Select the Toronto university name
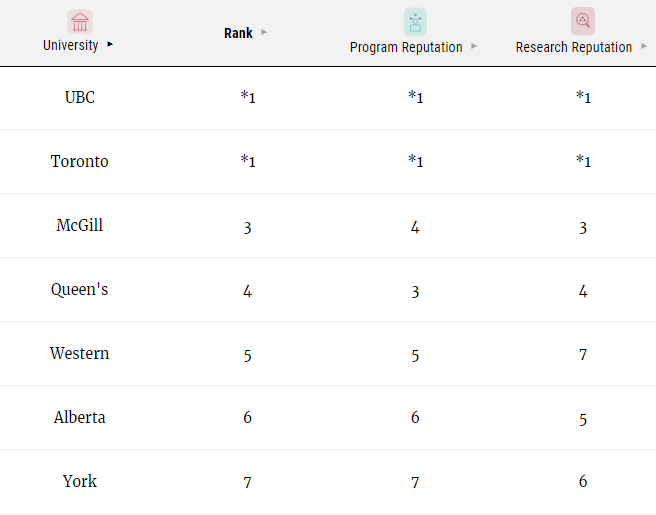This screenshot has width=656, height=515. [x=79, y=161]
